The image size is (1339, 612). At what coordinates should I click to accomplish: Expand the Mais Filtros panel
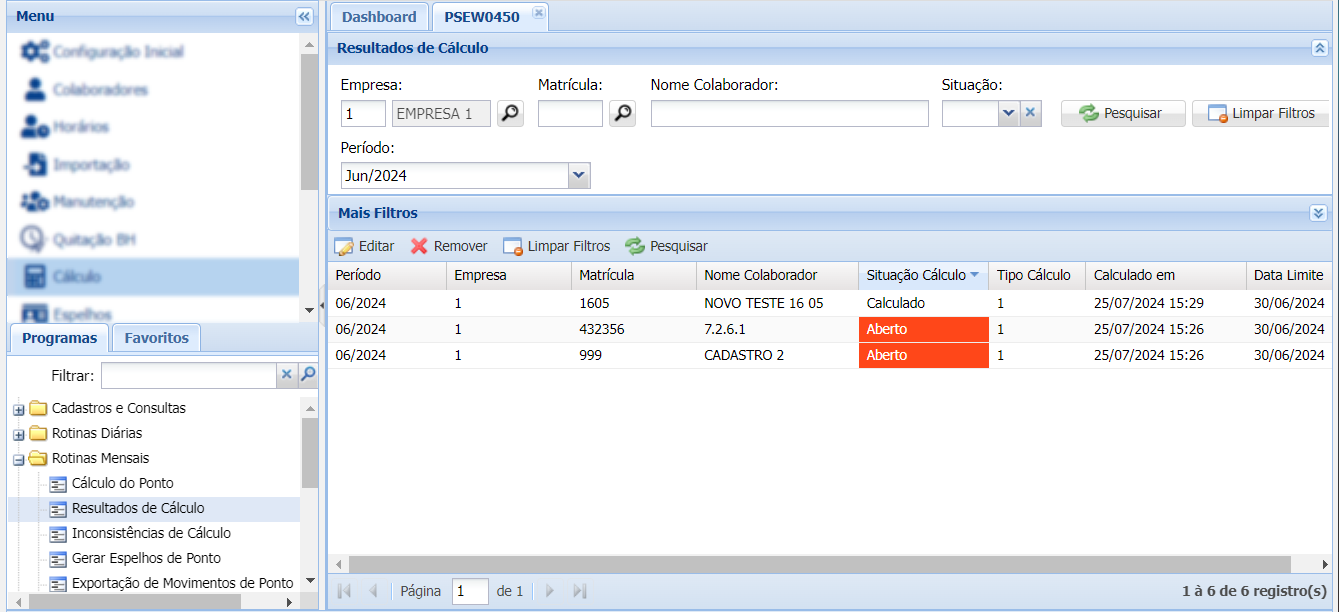[x=1318, y=213]
